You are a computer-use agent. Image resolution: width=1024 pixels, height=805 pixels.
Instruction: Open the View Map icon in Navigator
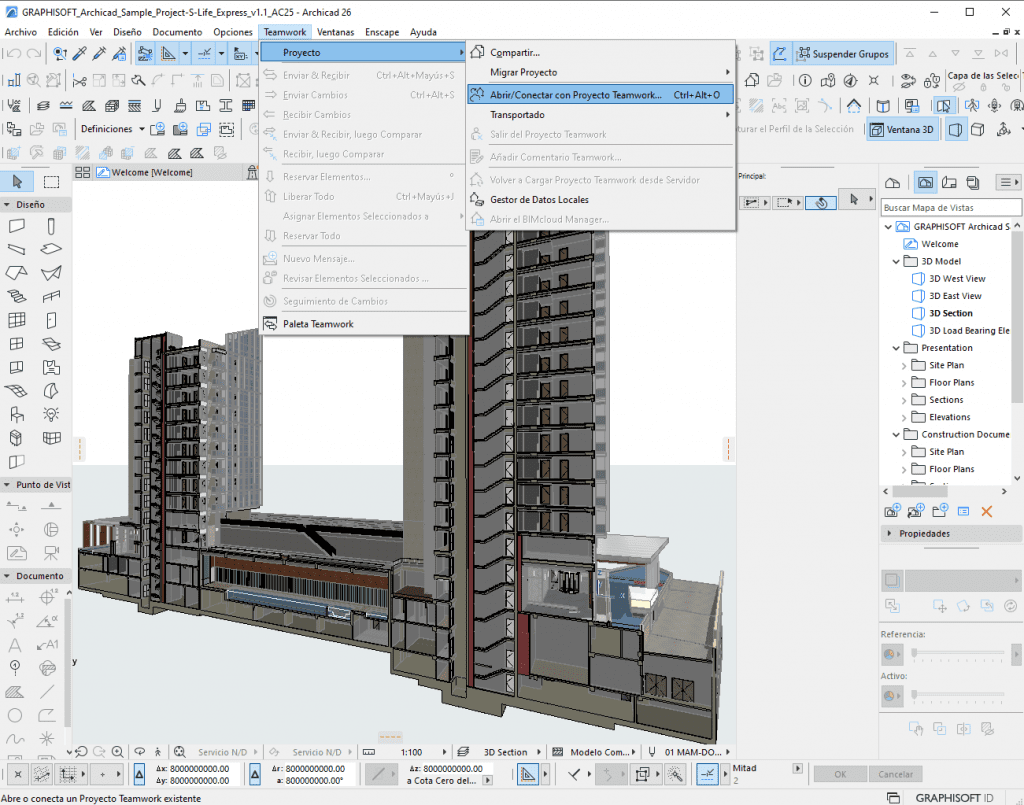coord(926,182)
